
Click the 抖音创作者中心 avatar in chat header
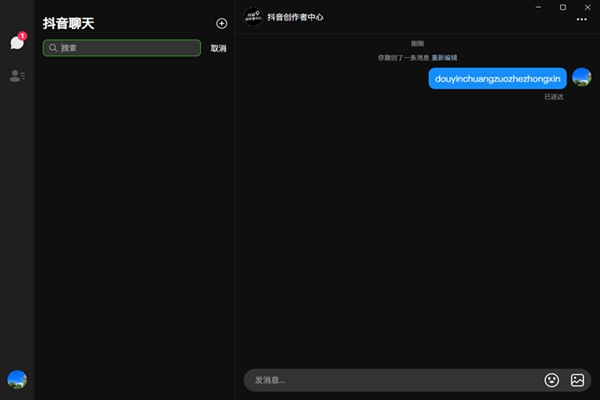254,17
